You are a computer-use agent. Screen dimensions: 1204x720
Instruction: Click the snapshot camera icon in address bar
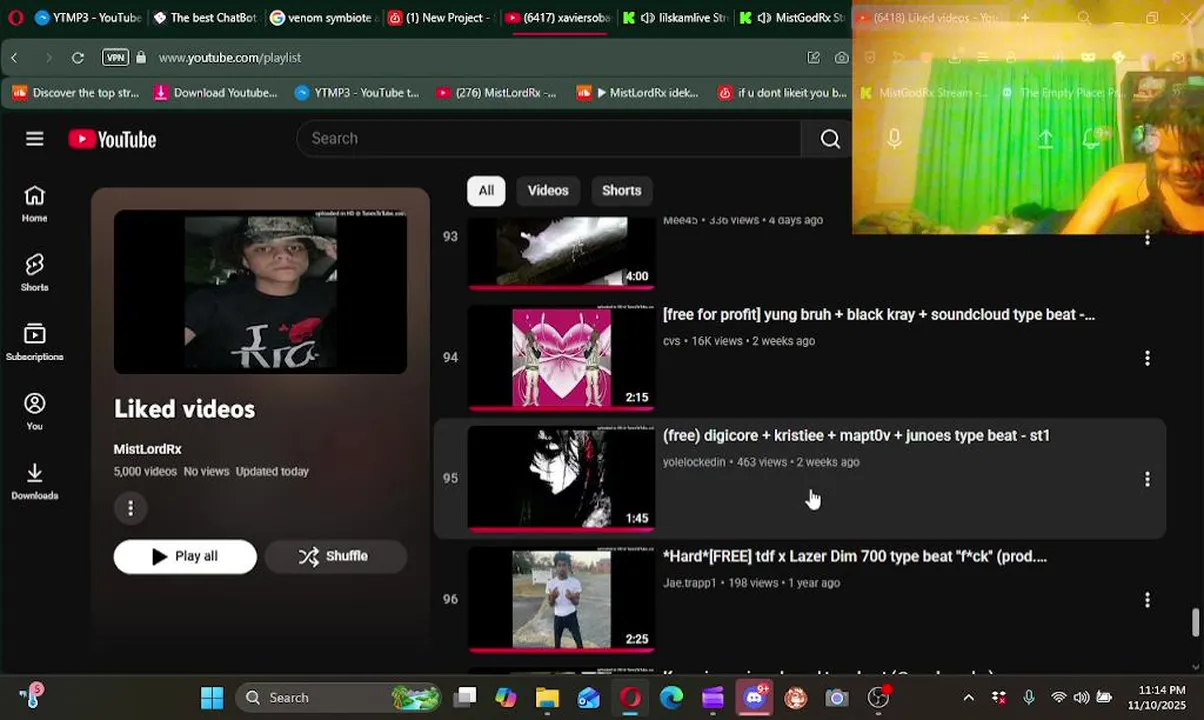pos(842,58)
